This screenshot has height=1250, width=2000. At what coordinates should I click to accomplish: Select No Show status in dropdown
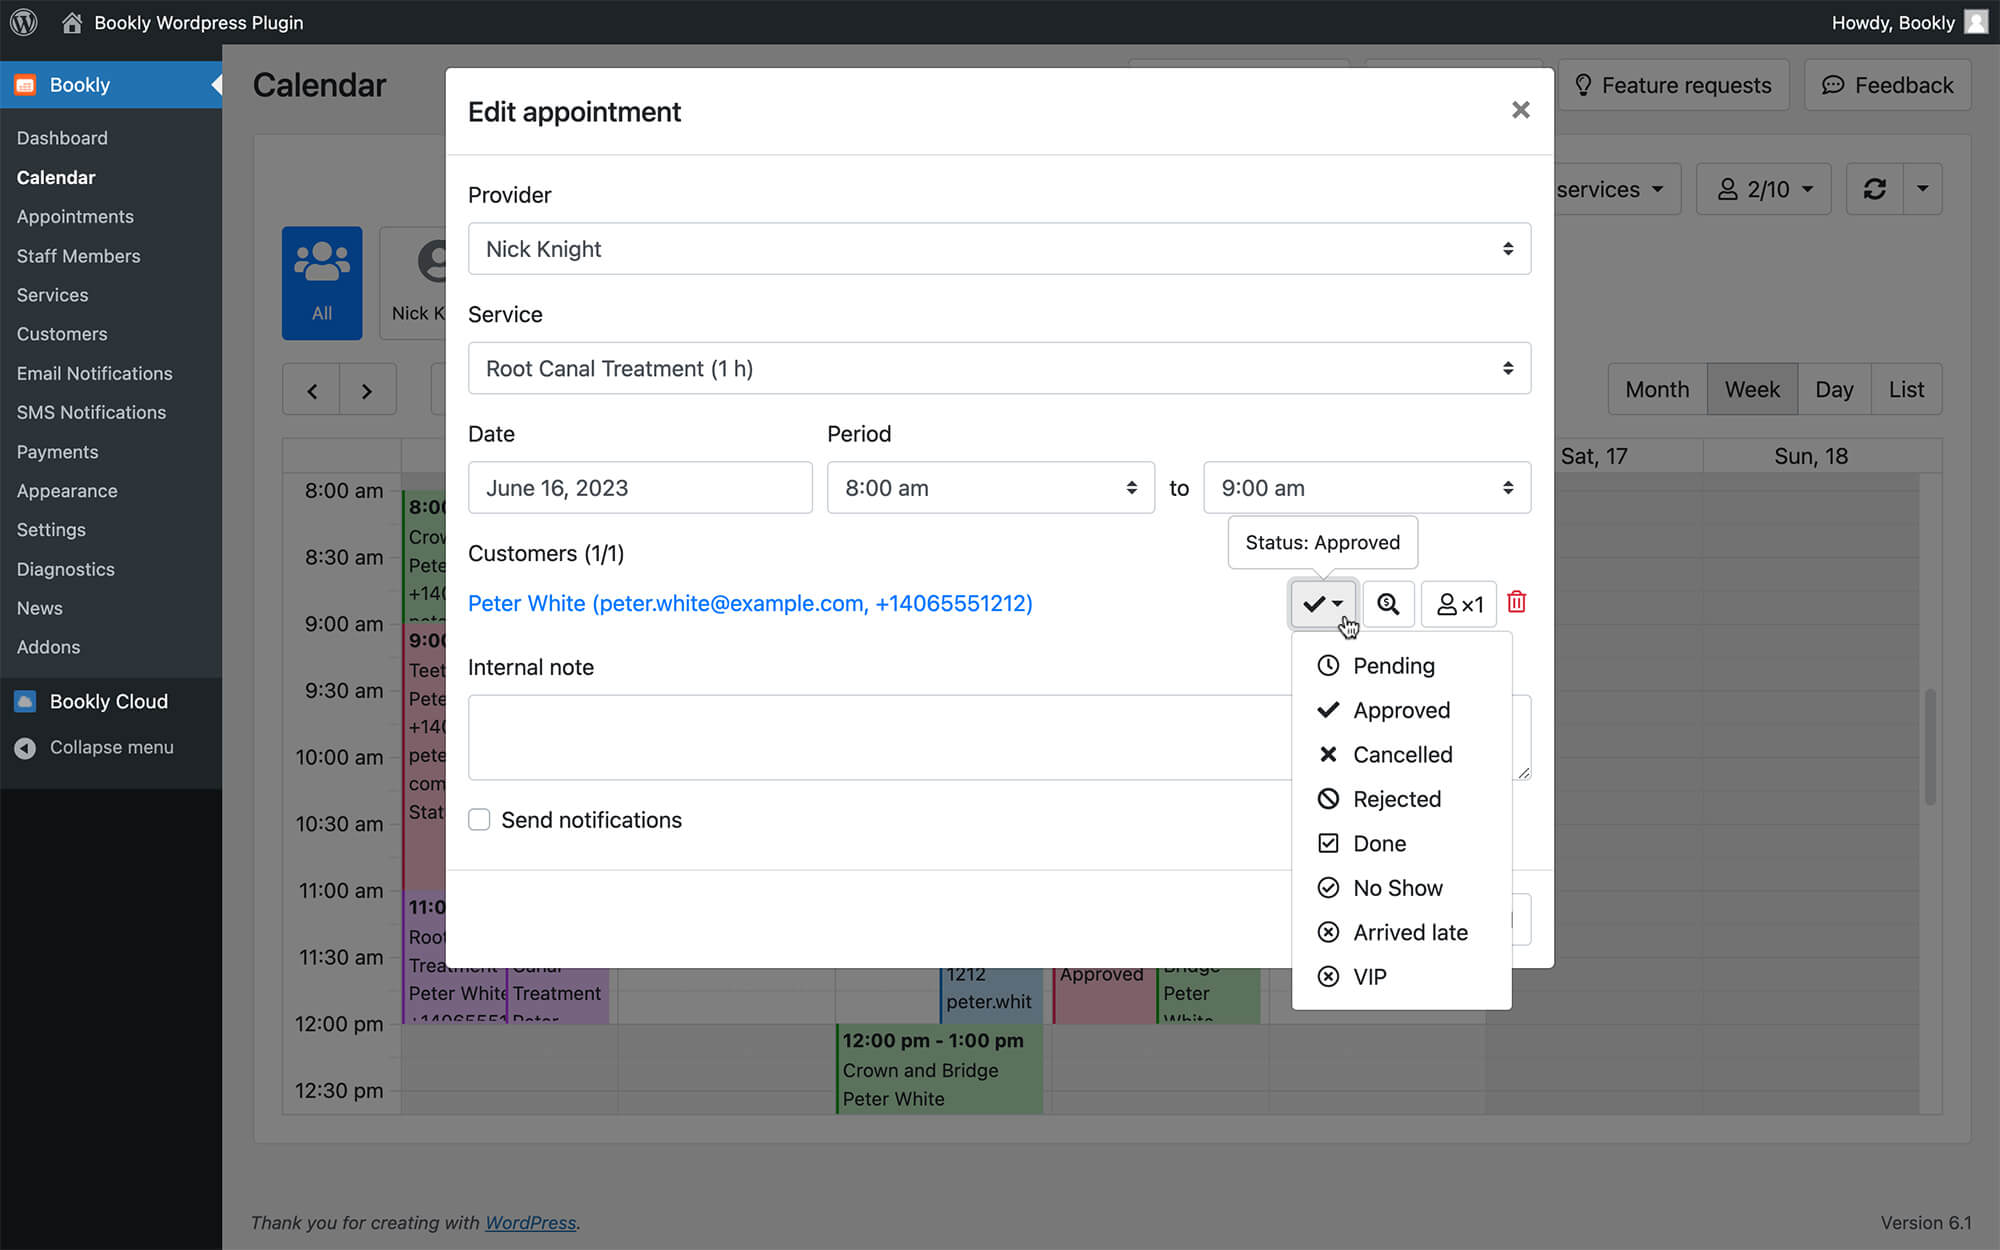(1401, 888)
